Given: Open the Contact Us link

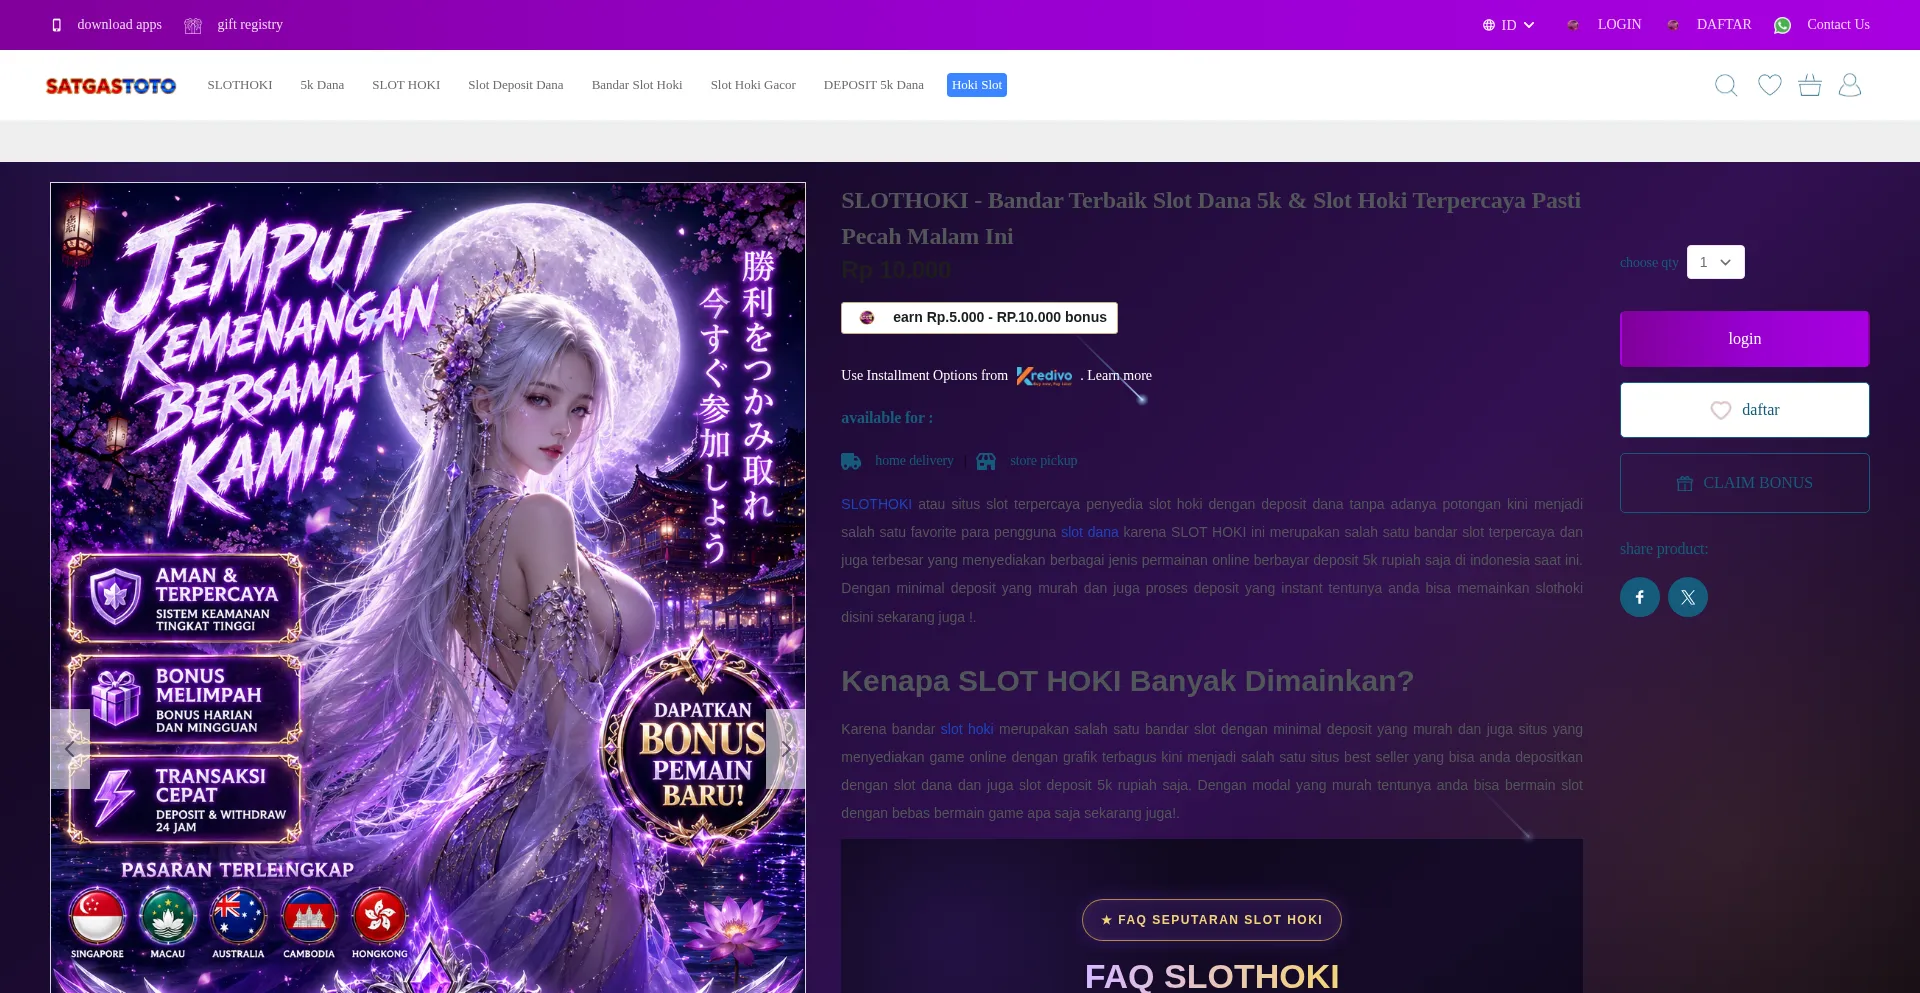Looking at the screenshot, I should click(1838, 25).
